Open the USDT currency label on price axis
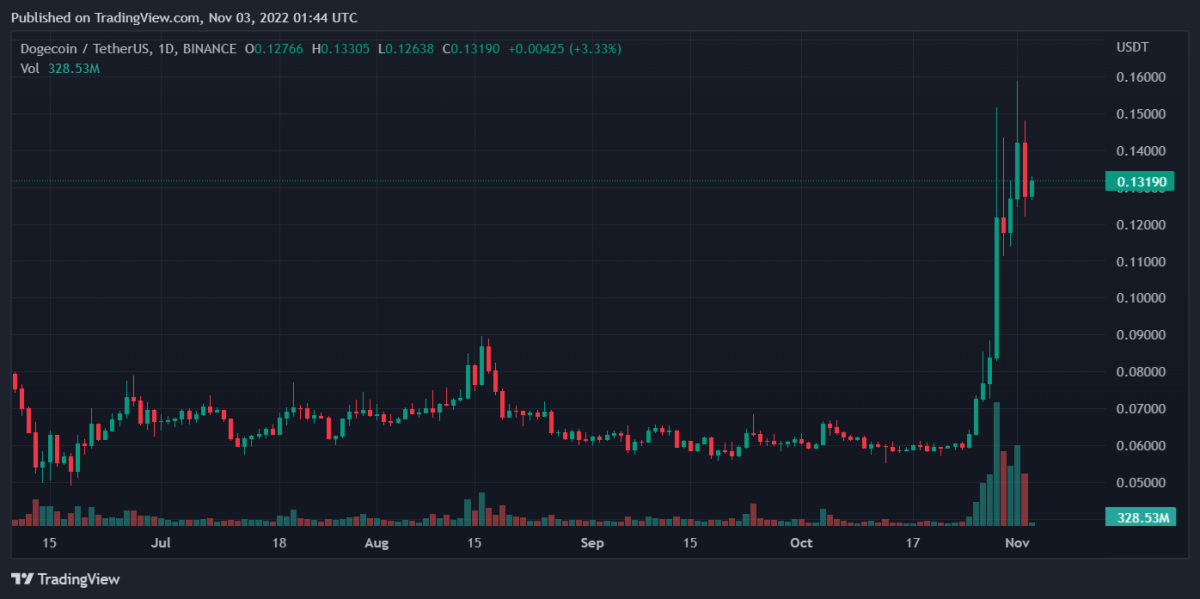Viewport: 1200px width, 599px height. pos(1133,48)
